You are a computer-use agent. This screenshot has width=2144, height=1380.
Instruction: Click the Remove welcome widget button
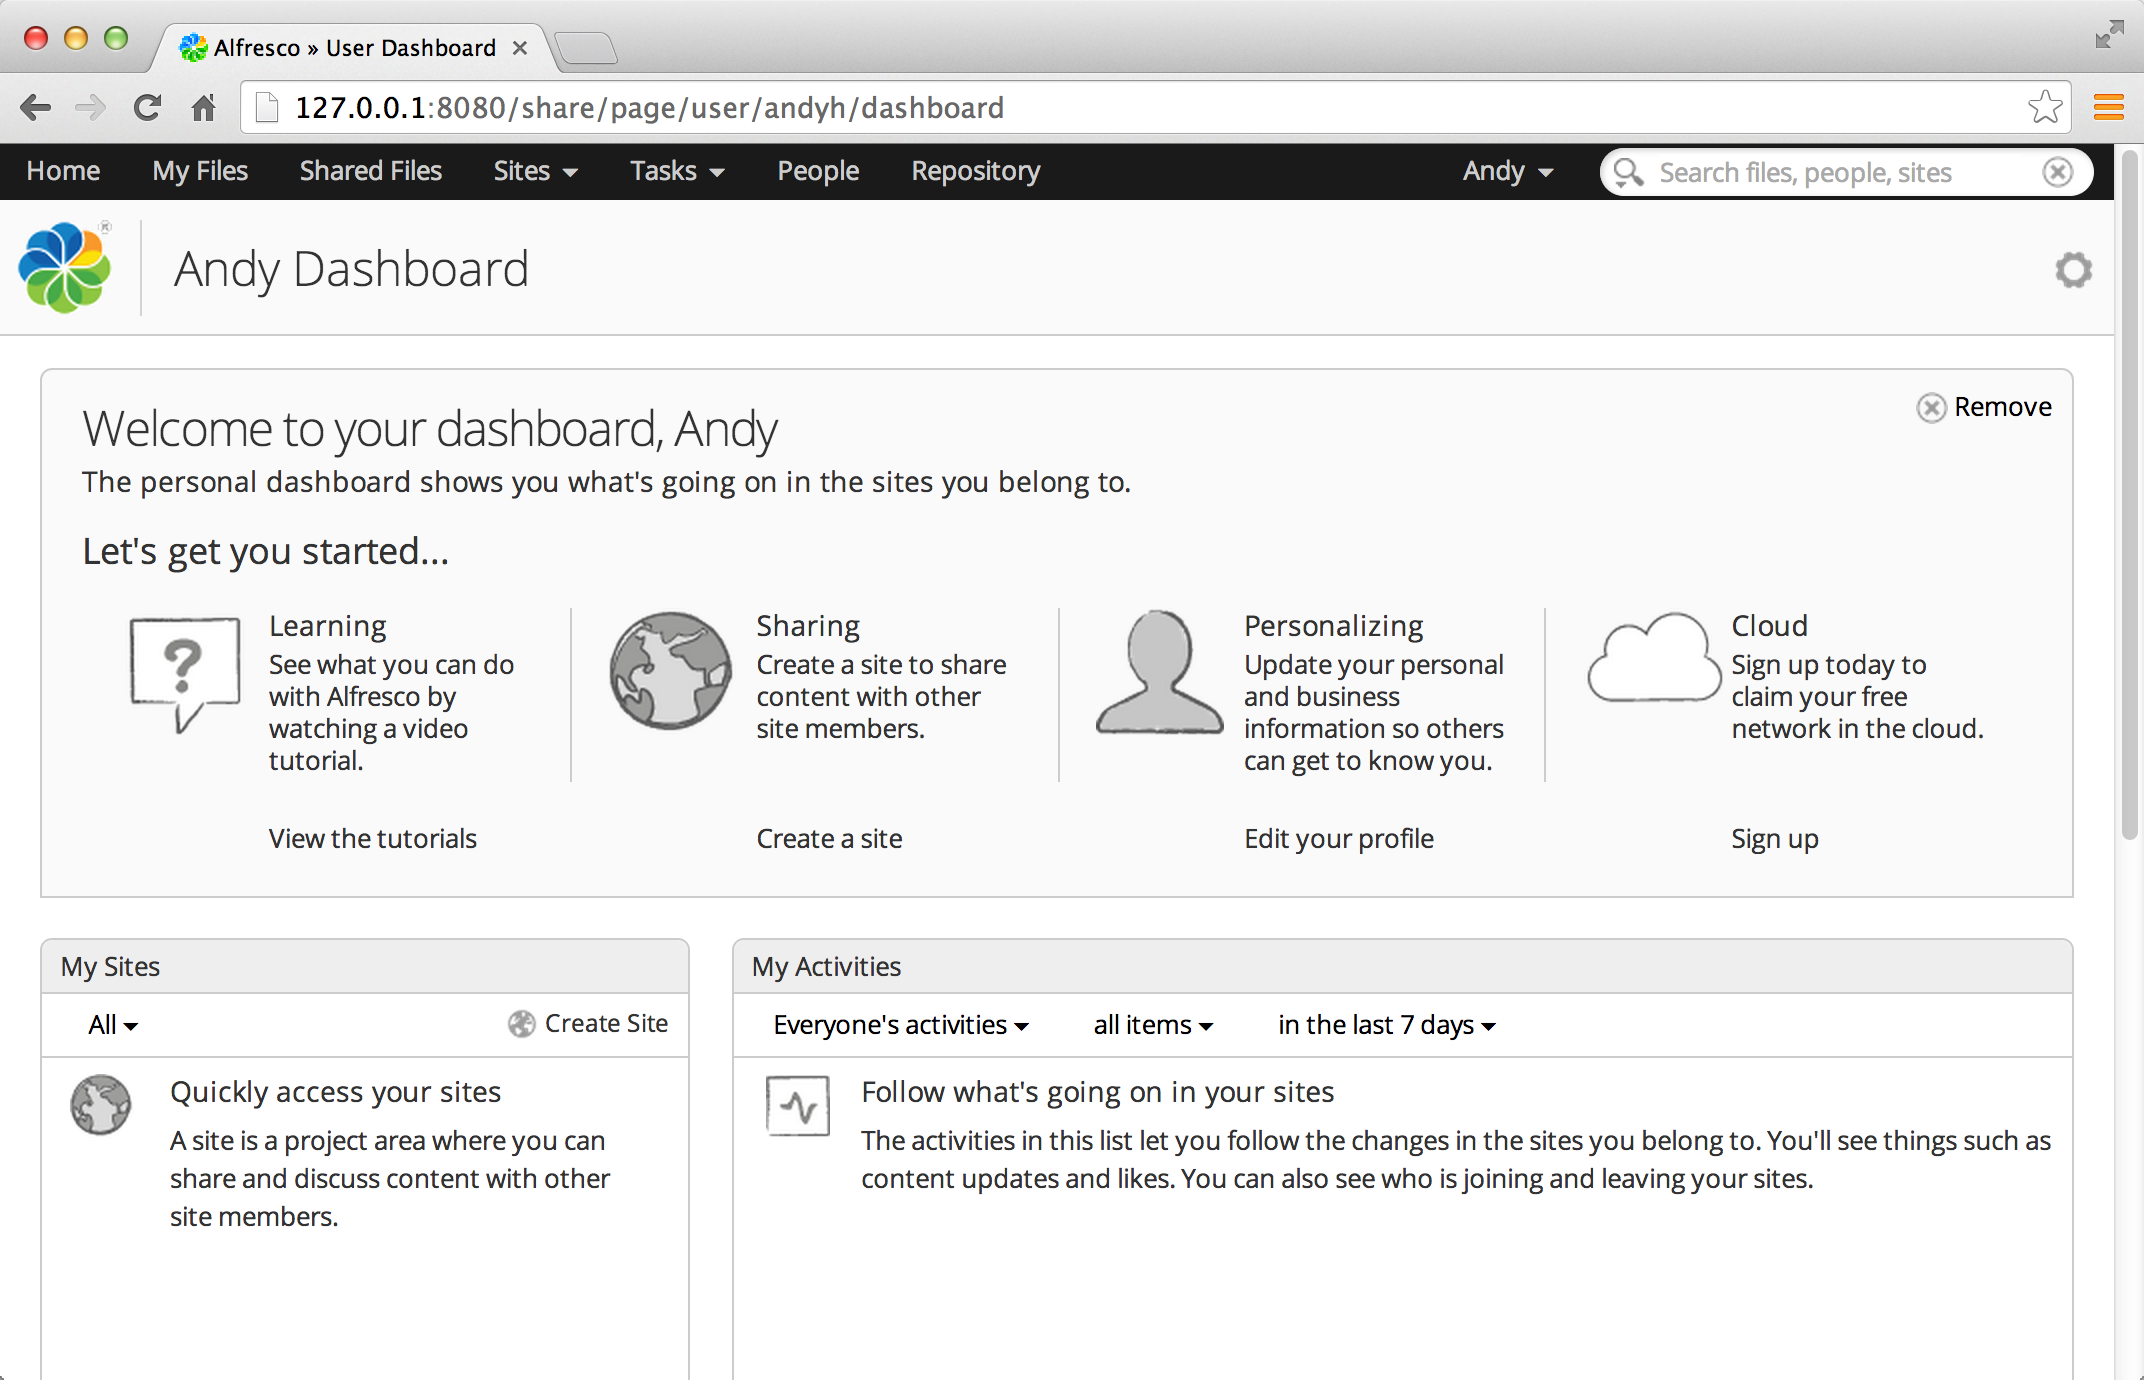click(x=1978, y=406)
